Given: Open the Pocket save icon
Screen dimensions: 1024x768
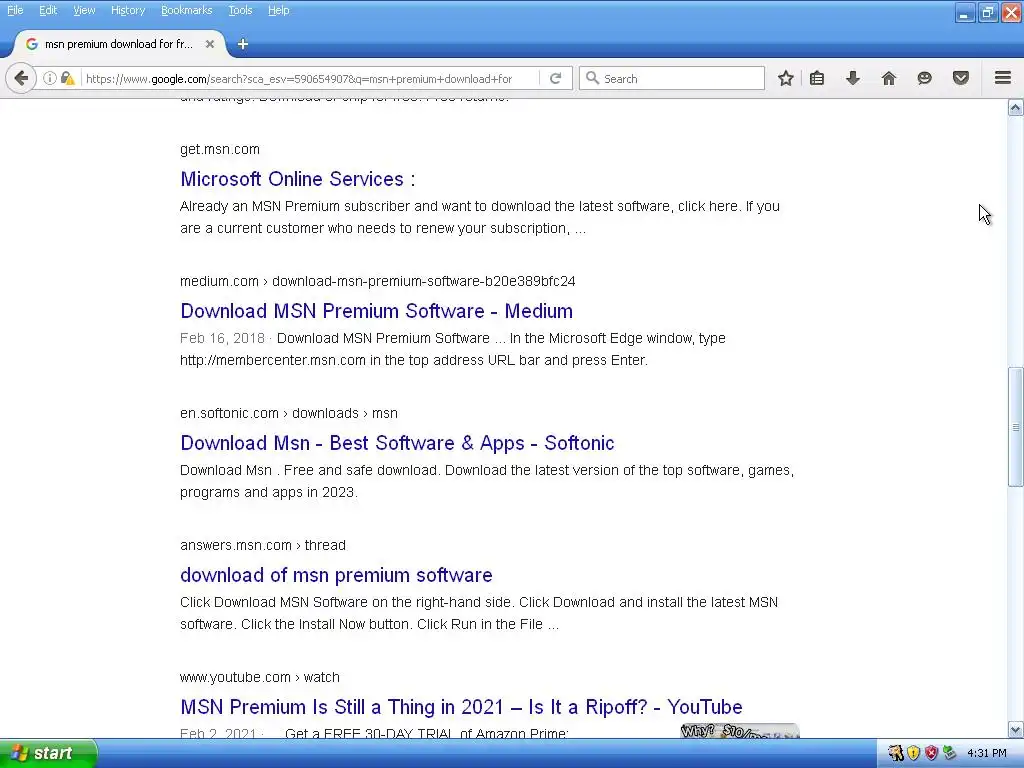Looking at the screenshot, I should pos(961,78).
